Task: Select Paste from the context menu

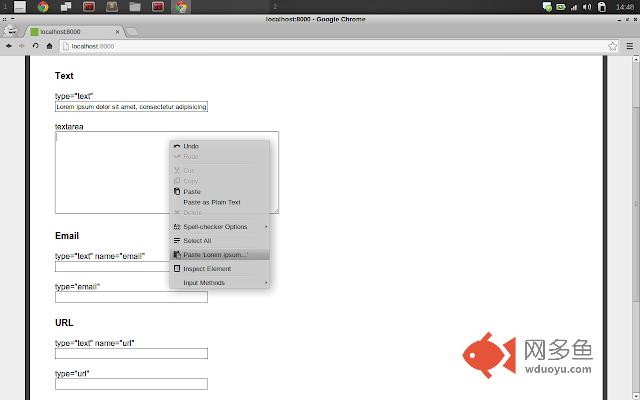Action: 192,191
